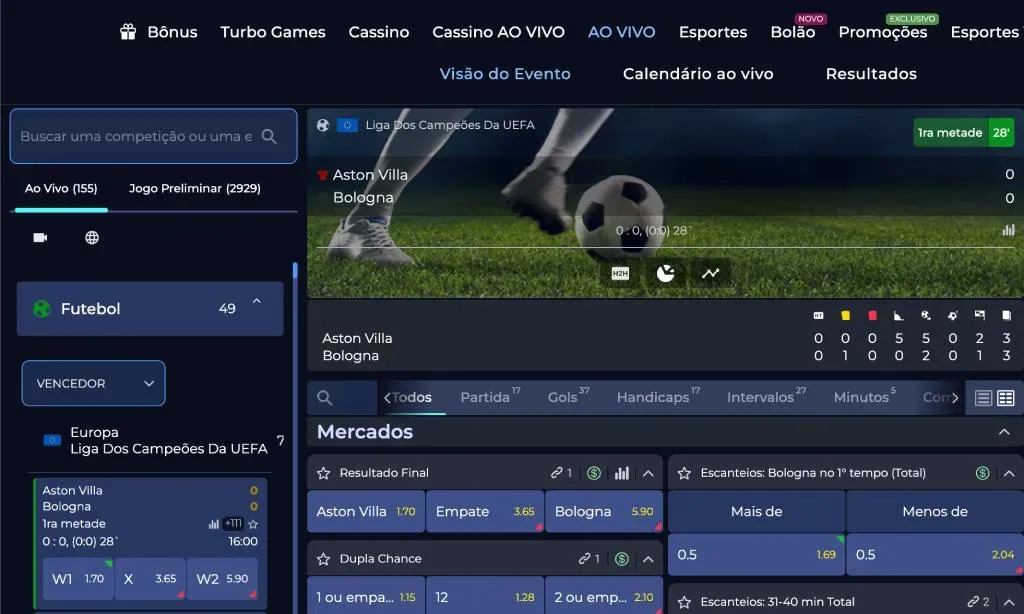Click X 3.65 odds in sidebar
The height and width of the screenshot is (614, 1024).
(x=150, y=579)
